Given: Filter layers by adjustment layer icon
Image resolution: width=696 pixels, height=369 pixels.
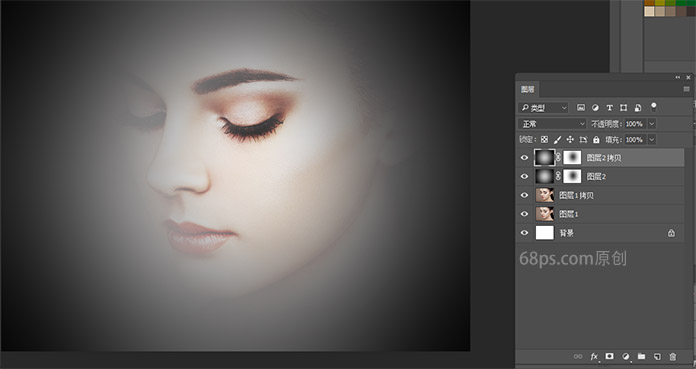Looking at the screenshot, I should click(595, 107).
